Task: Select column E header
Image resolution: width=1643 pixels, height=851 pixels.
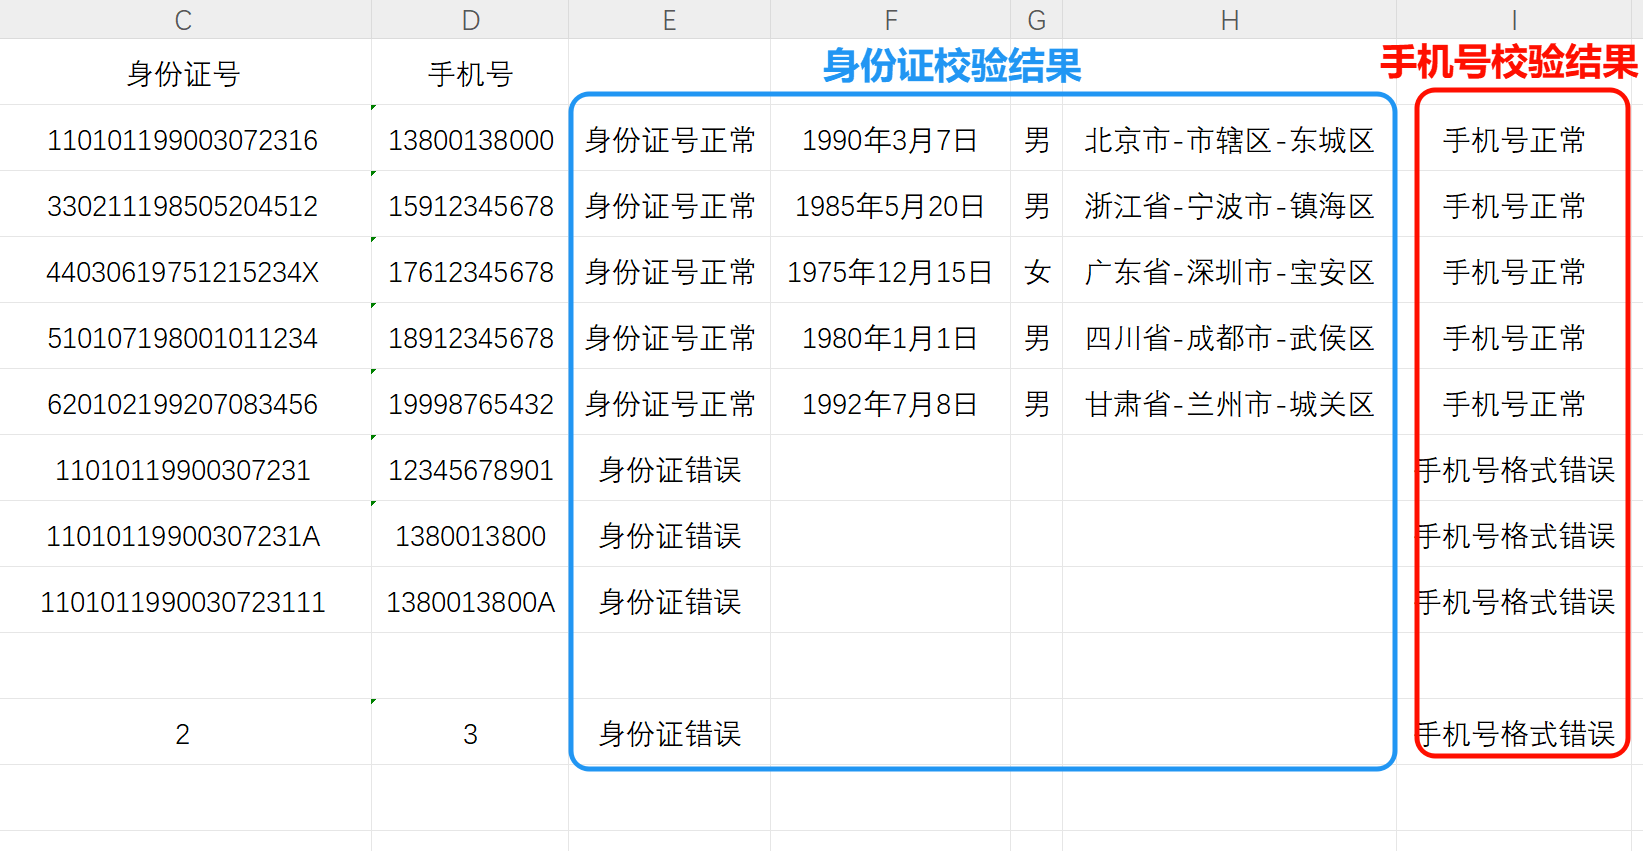Action: point(669,19)
